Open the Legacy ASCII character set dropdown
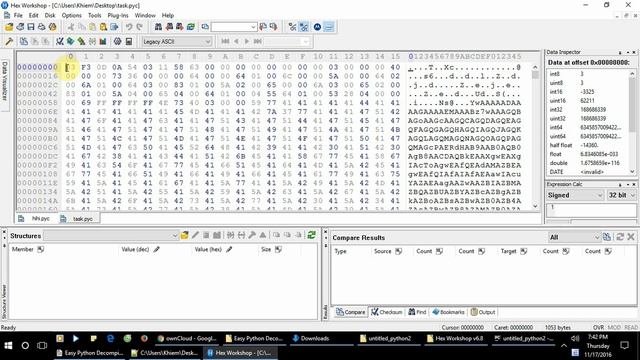The height and width of the screenshot is (360, 640). pyautogui.click(x=177, y=42)
